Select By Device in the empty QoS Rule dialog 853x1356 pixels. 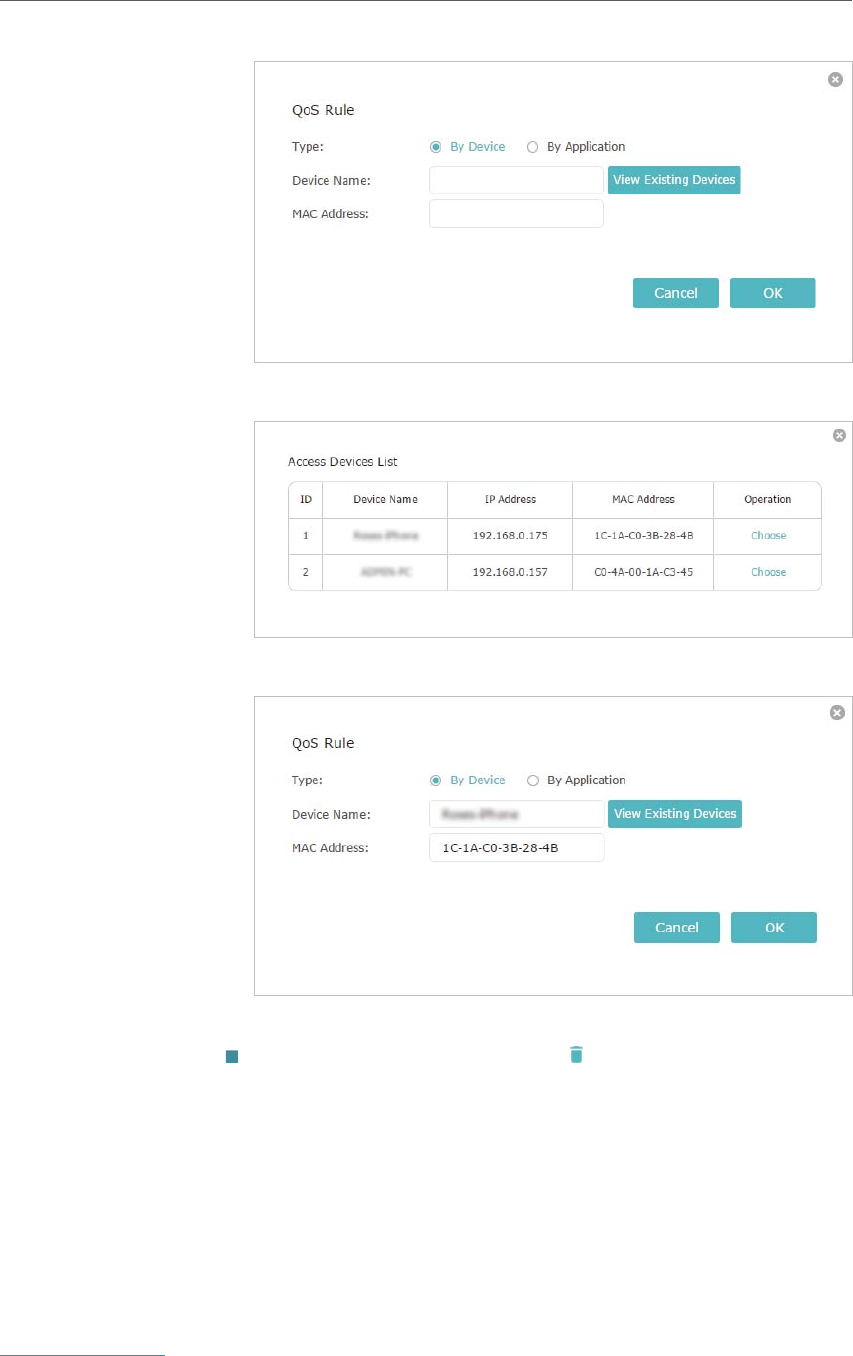click(467, 147)
